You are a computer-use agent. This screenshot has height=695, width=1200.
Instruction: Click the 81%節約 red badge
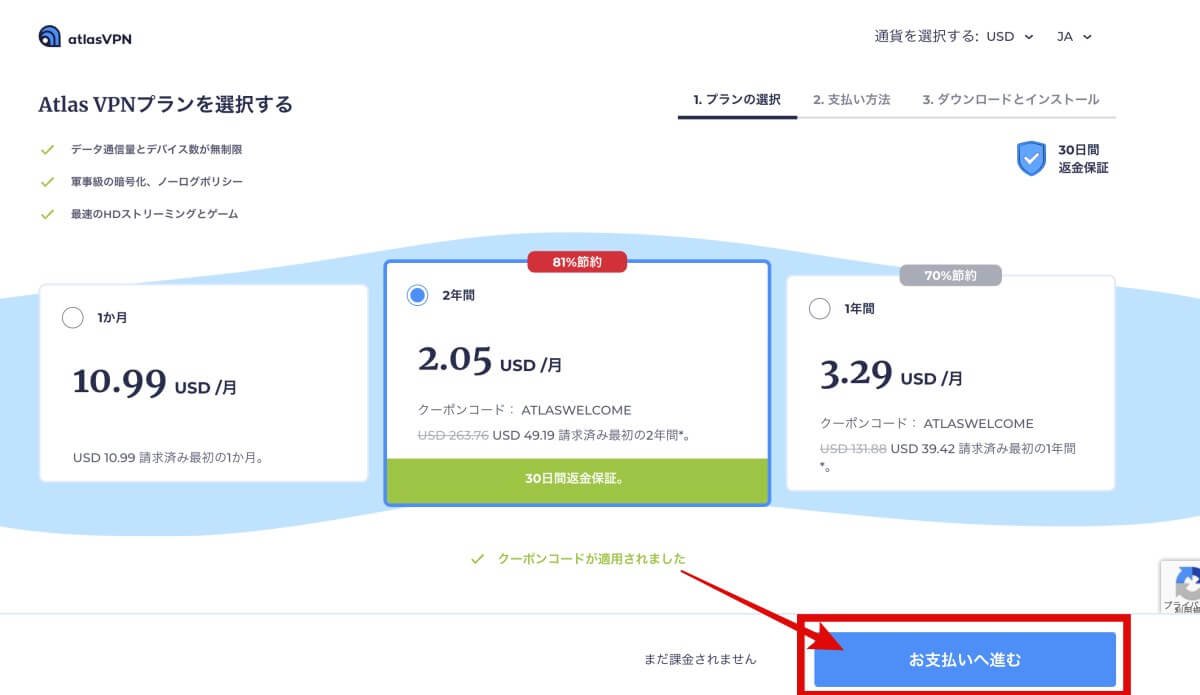pyautogui.click(x=577, y=262)
